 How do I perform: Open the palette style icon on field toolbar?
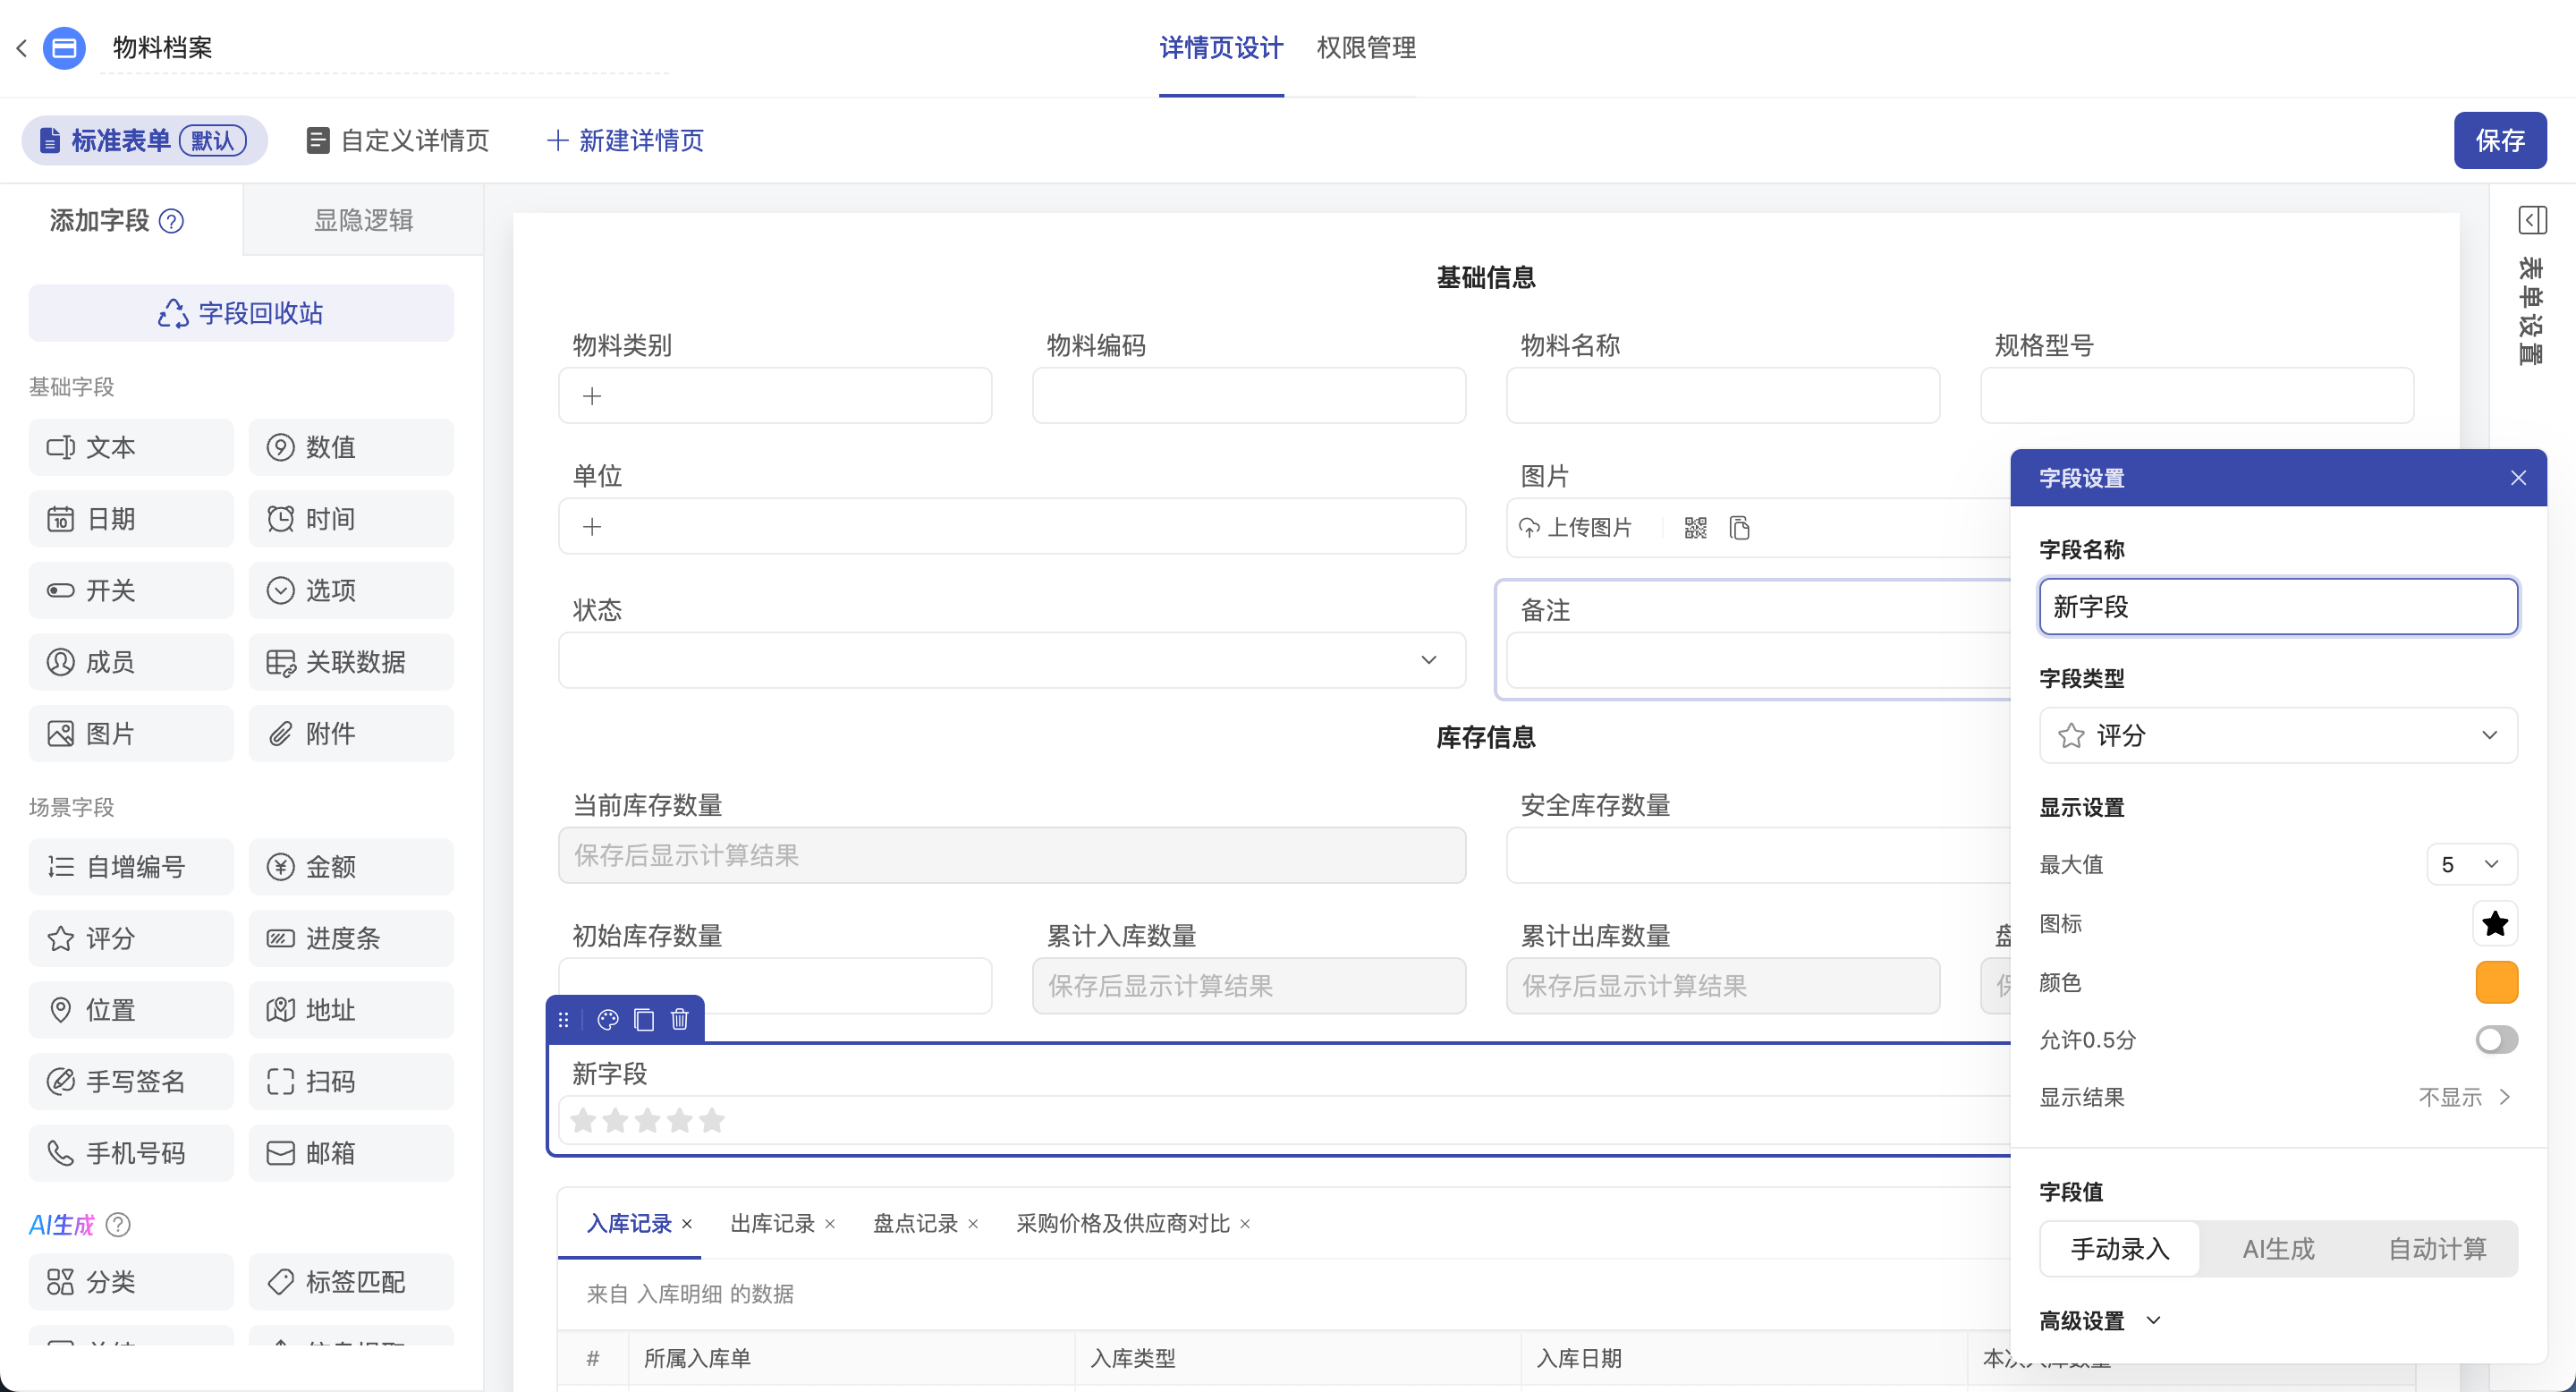point(607,1019)
